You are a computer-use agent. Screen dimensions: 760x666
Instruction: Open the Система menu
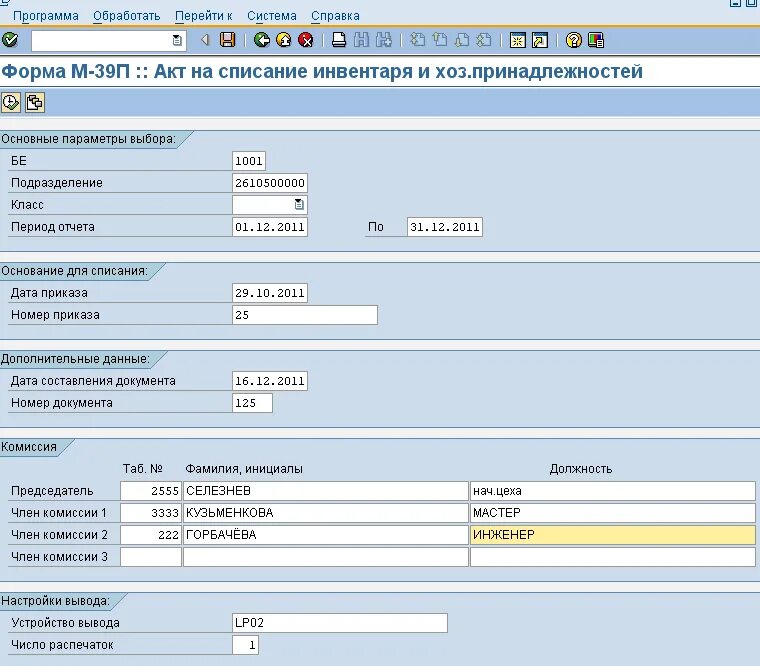(x=271, y=16)
